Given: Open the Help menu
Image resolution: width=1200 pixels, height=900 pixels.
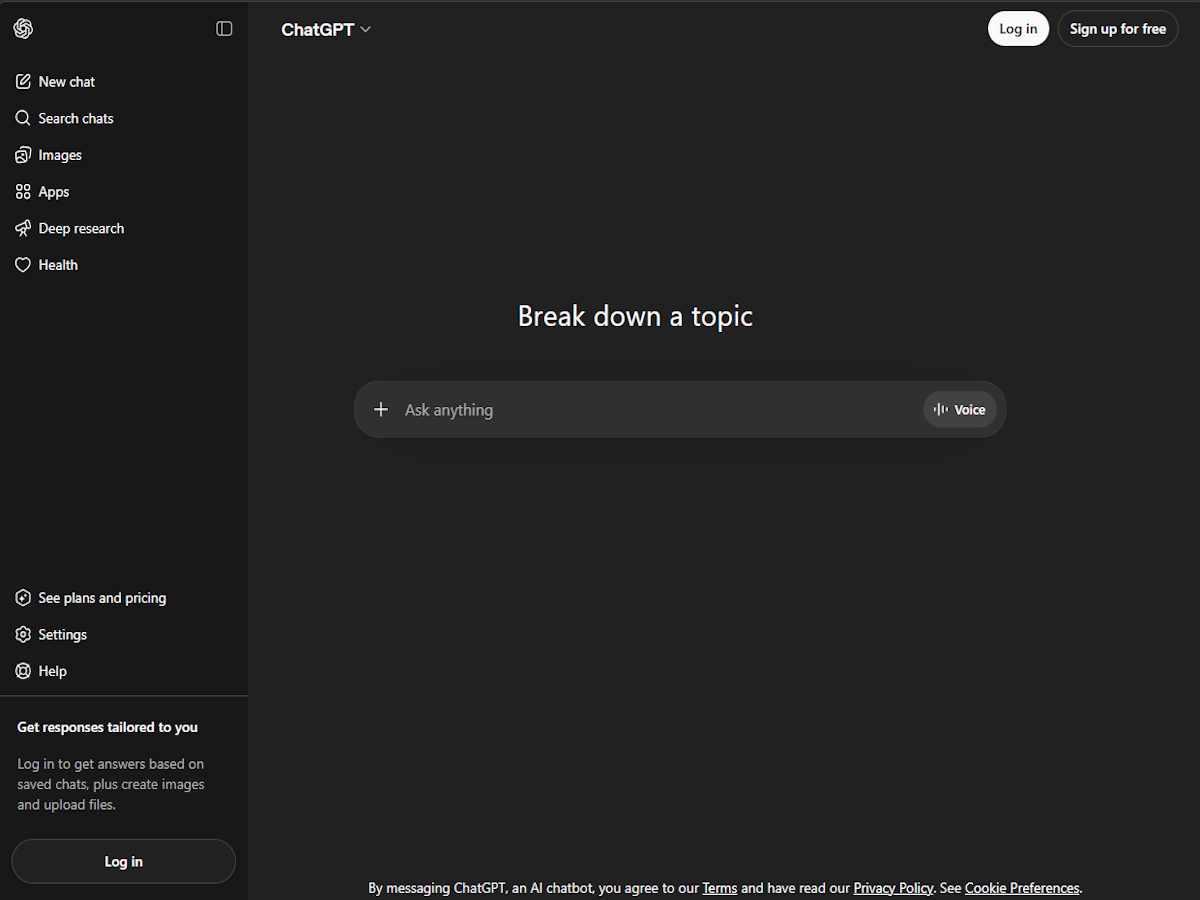Looking at the screenshot, I should click(52, 670).
